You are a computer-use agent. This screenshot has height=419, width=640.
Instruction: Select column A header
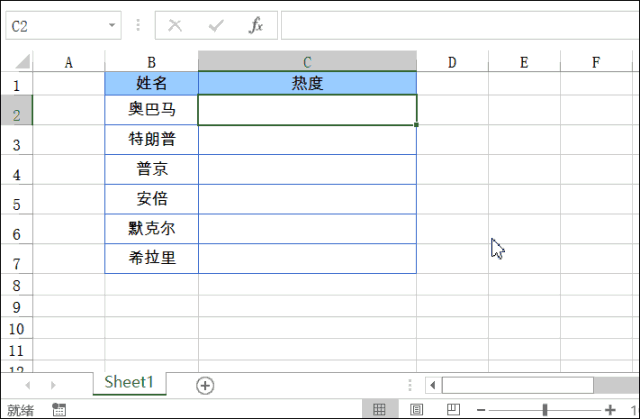(69, 62)
